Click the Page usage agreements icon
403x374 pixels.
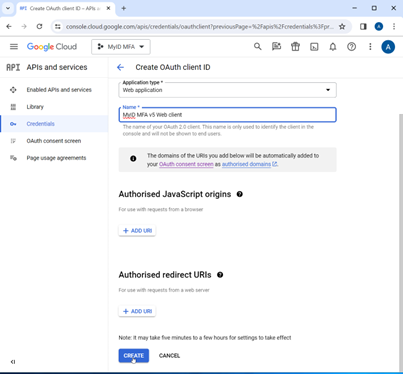13,158
